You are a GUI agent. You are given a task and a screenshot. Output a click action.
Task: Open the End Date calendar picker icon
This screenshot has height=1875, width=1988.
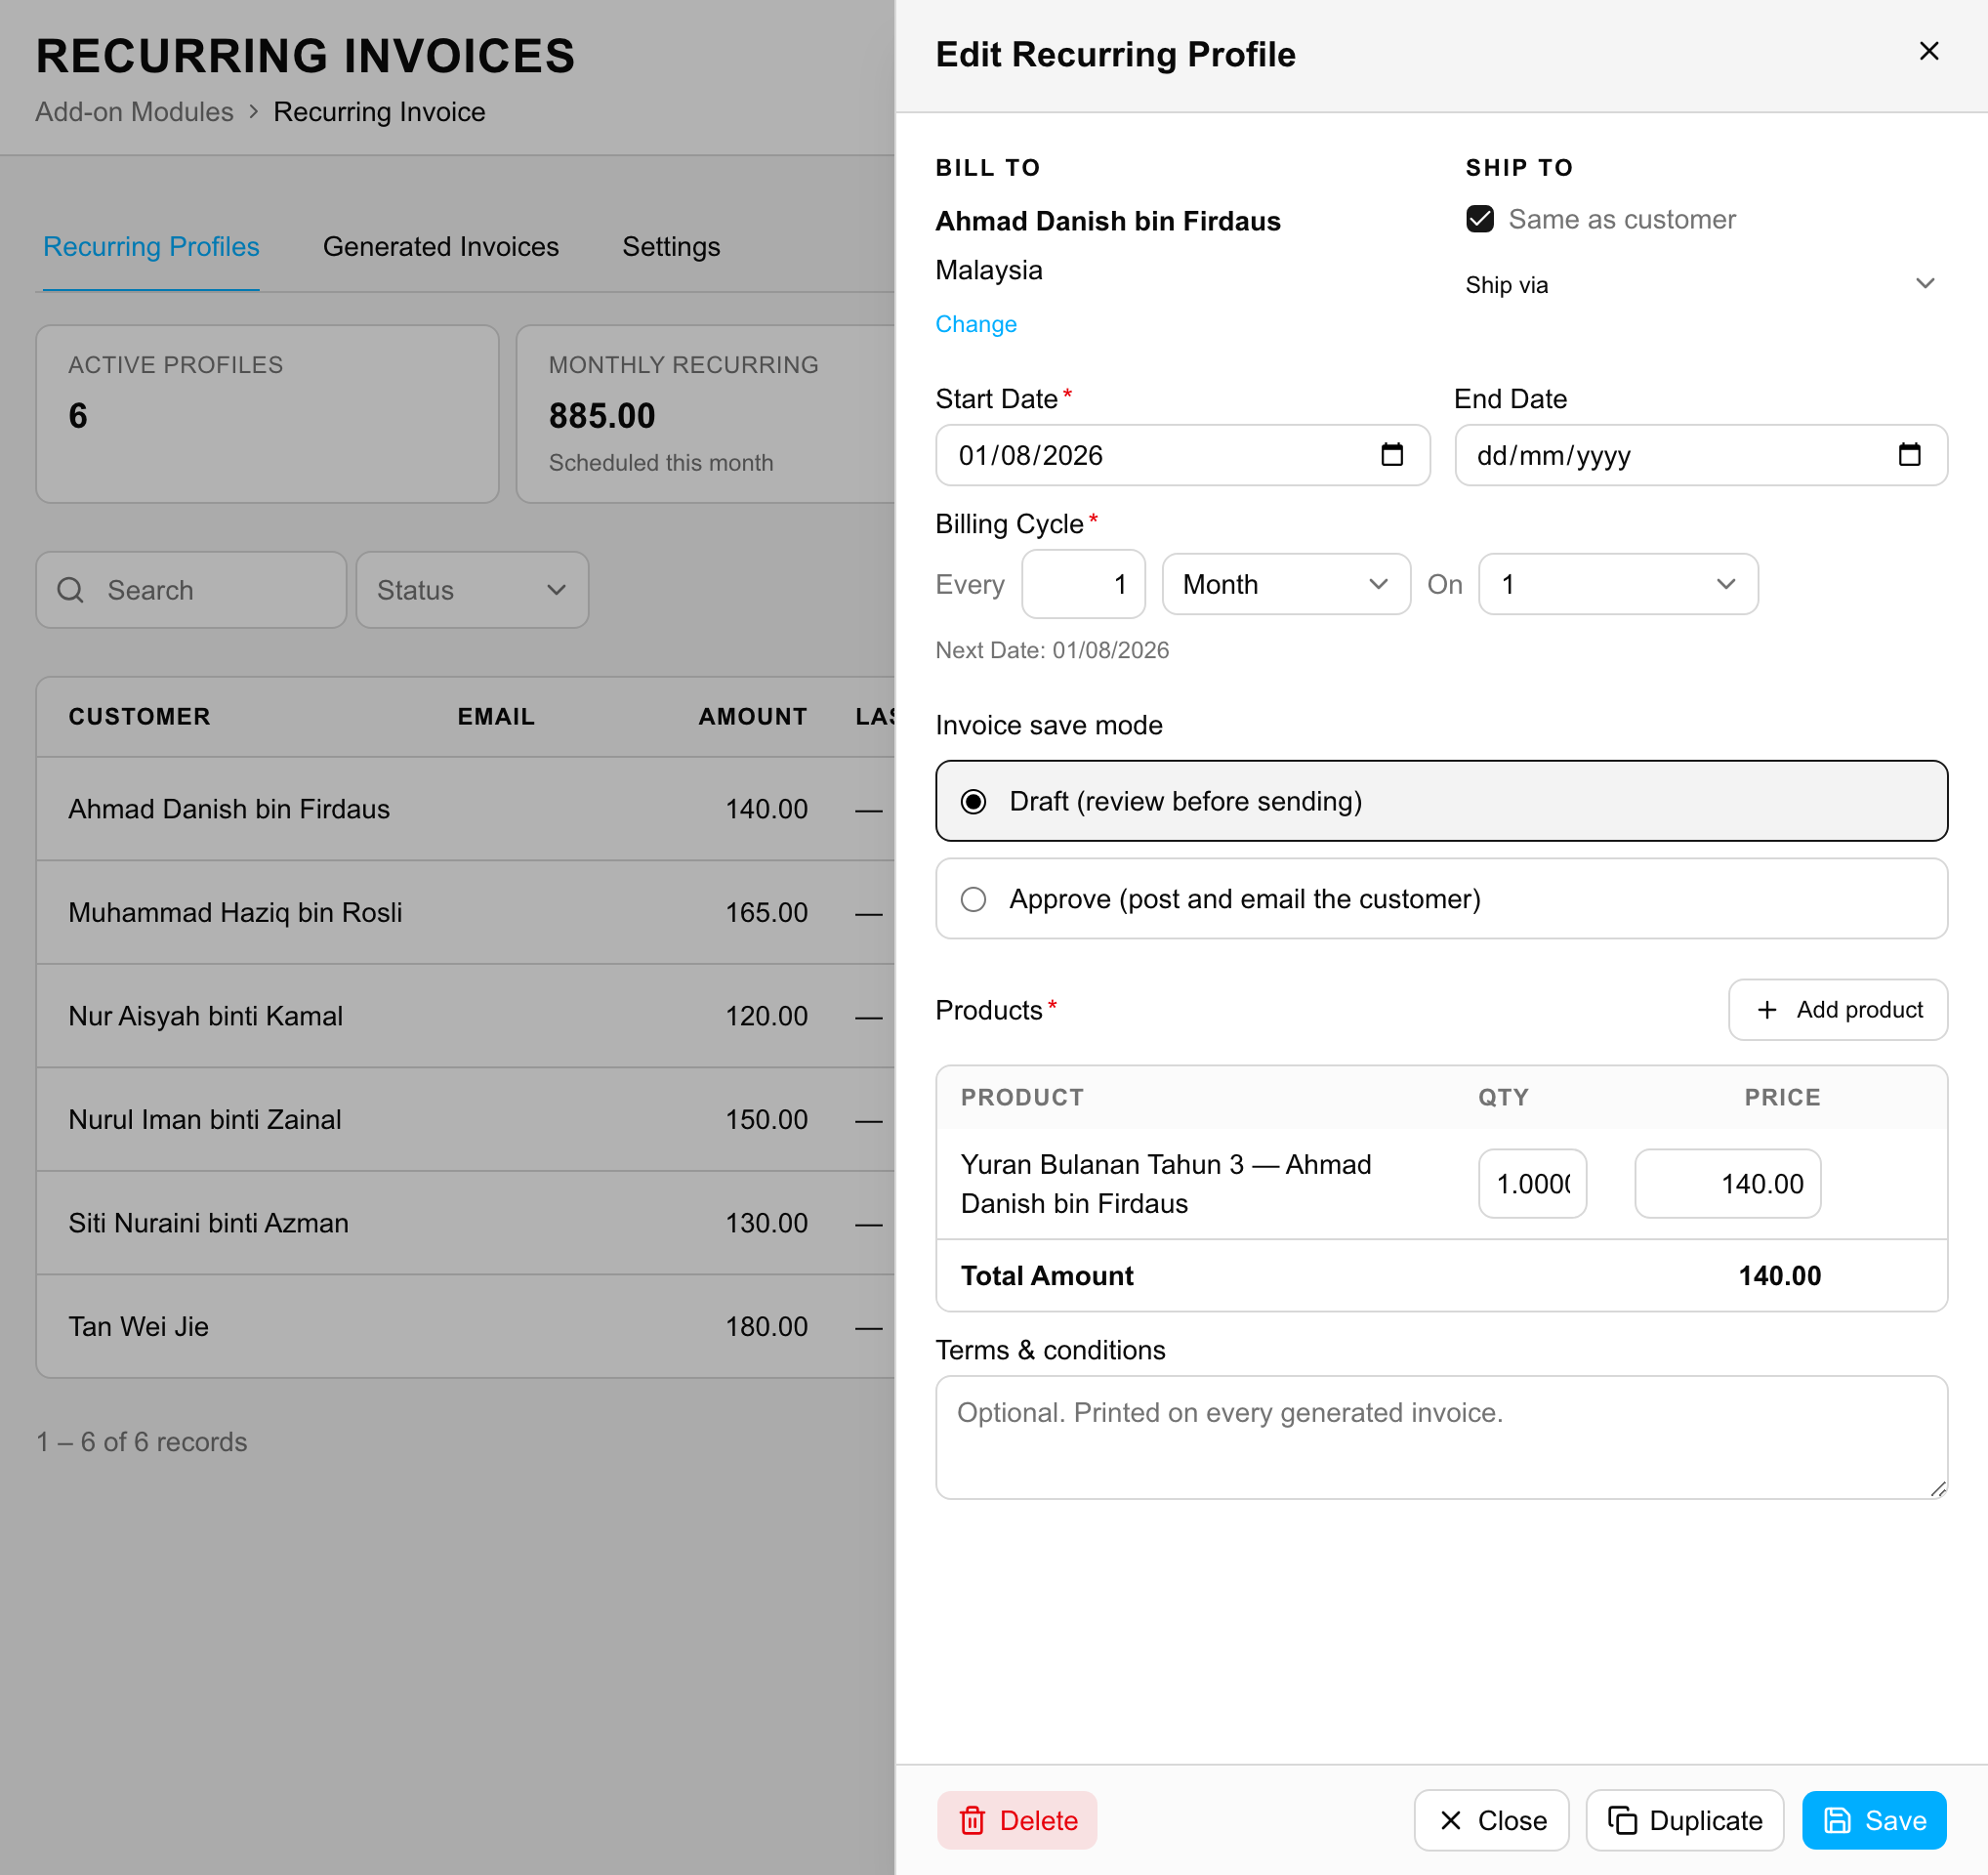[x=1909, y=455]
